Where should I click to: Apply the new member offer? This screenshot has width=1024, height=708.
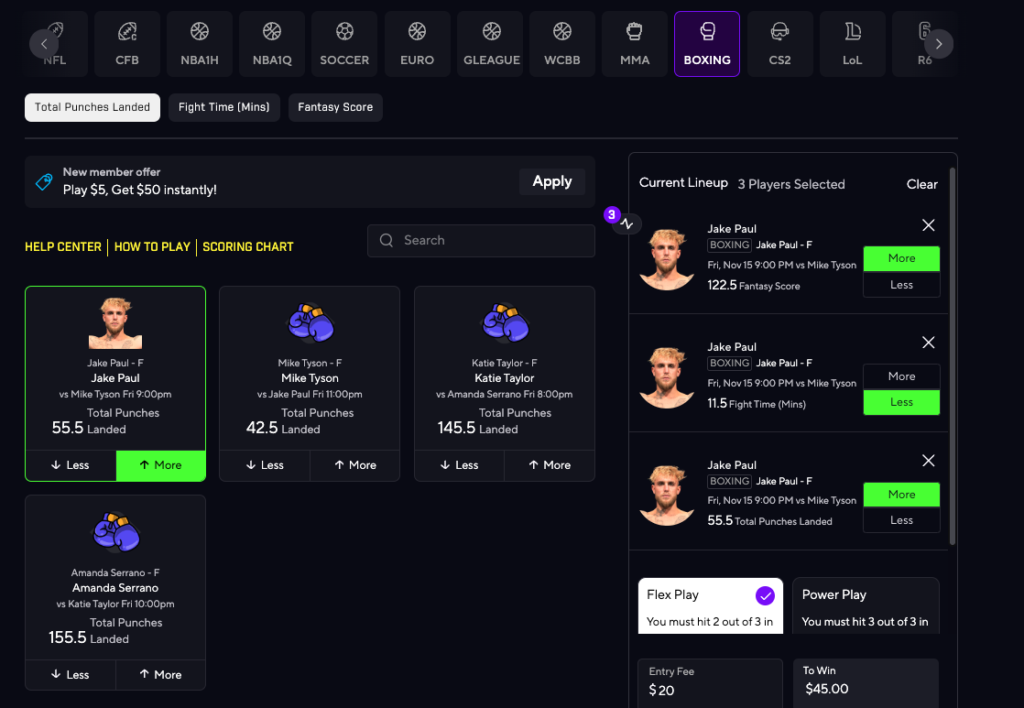[x=552, y=181]
